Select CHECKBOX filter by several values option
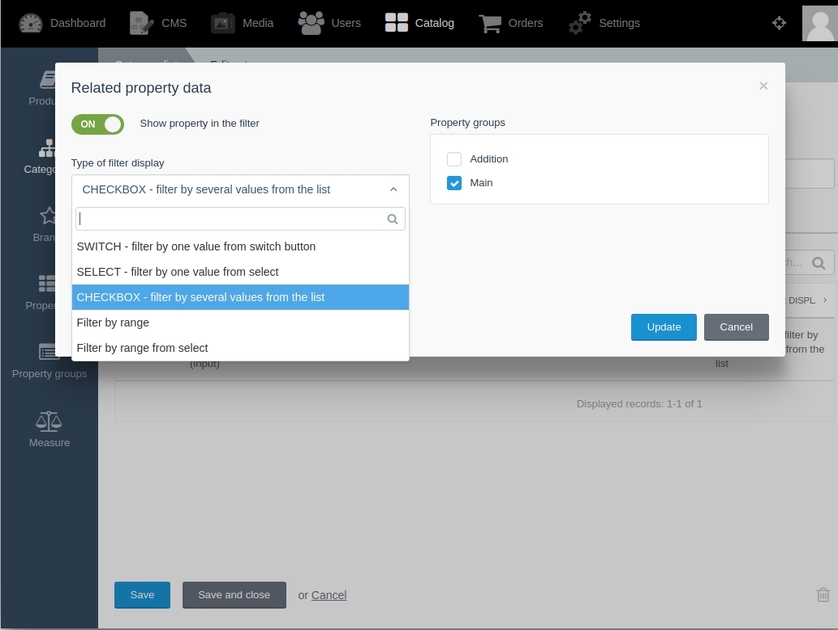The width and height of the screenshot is (838, 630). coord(240,297)
